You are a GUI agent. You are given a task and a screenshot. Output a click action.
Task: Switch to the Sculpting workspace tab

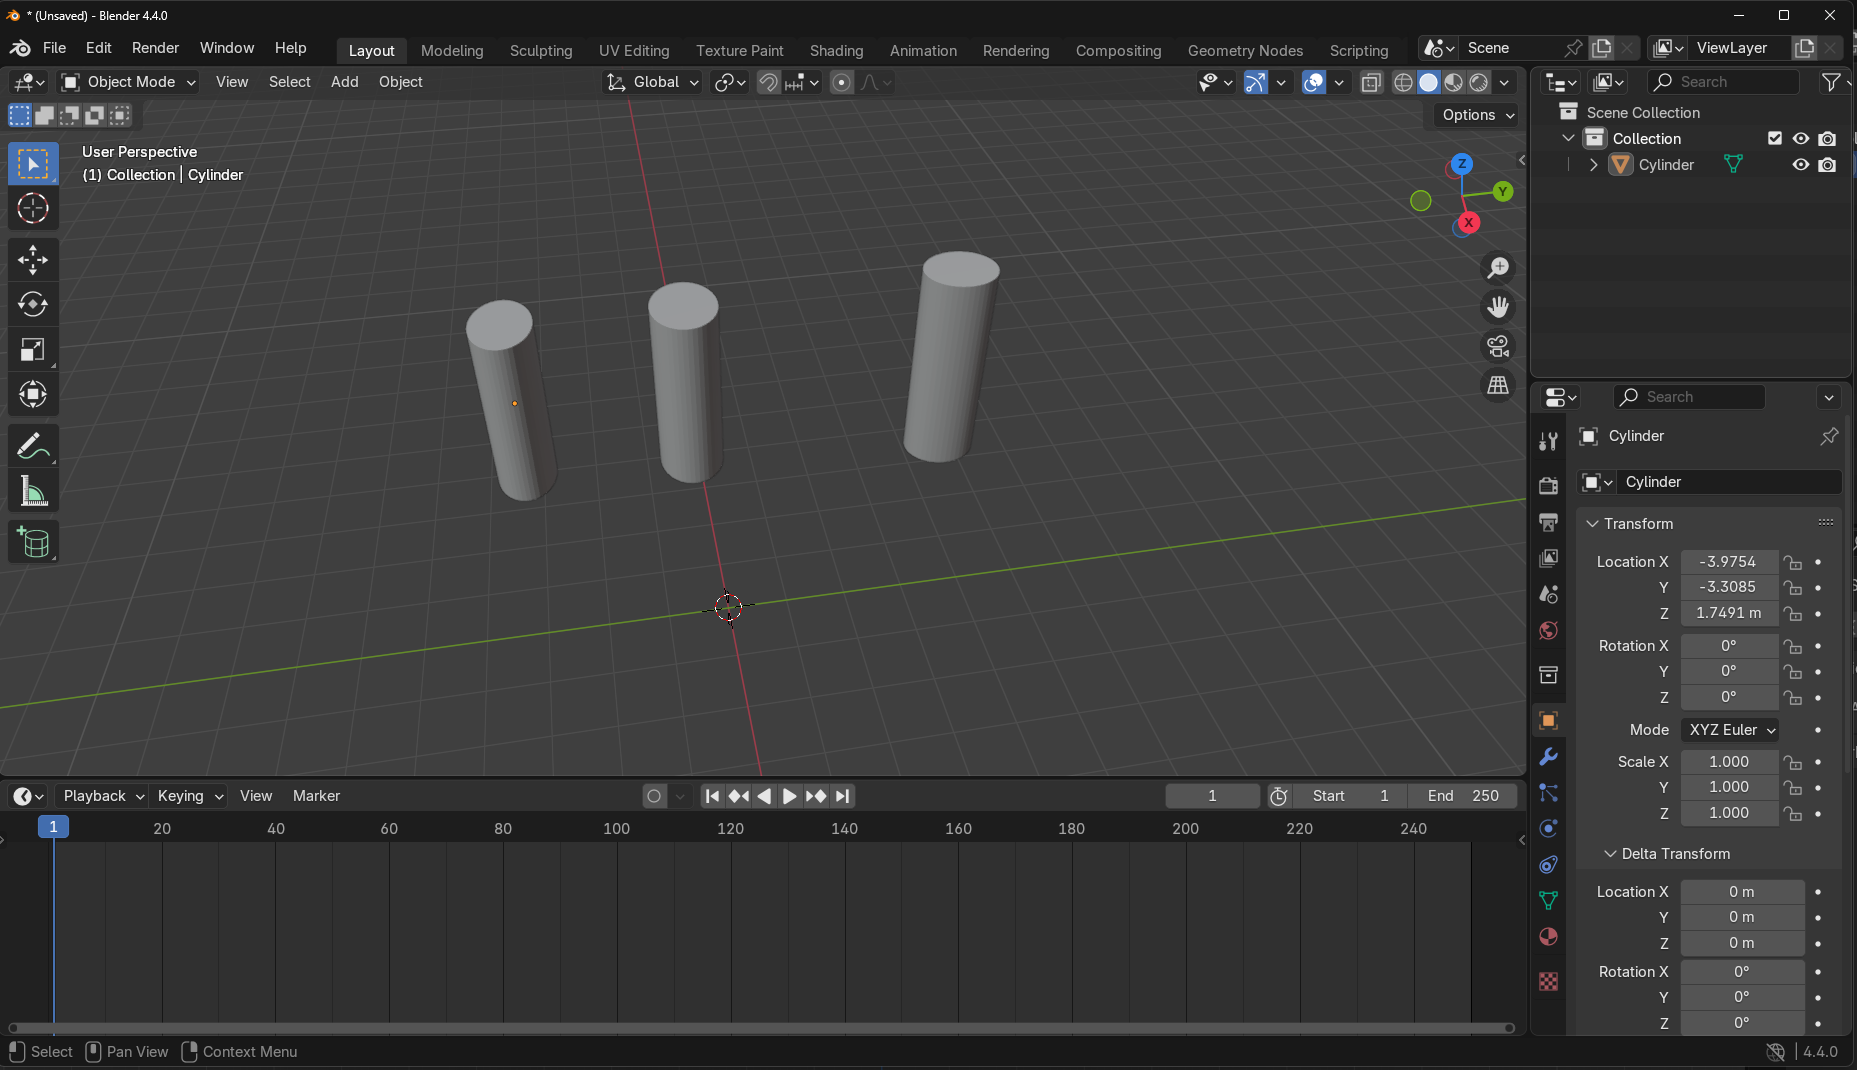point(540,50)
